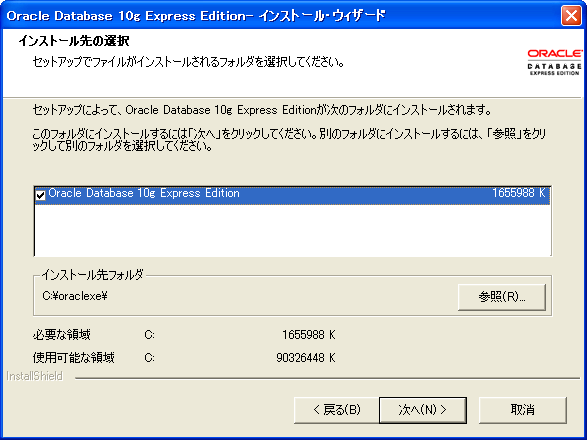Click the インストール先フォルダ group label
This screenshot has width=587, height=440.
92,275
